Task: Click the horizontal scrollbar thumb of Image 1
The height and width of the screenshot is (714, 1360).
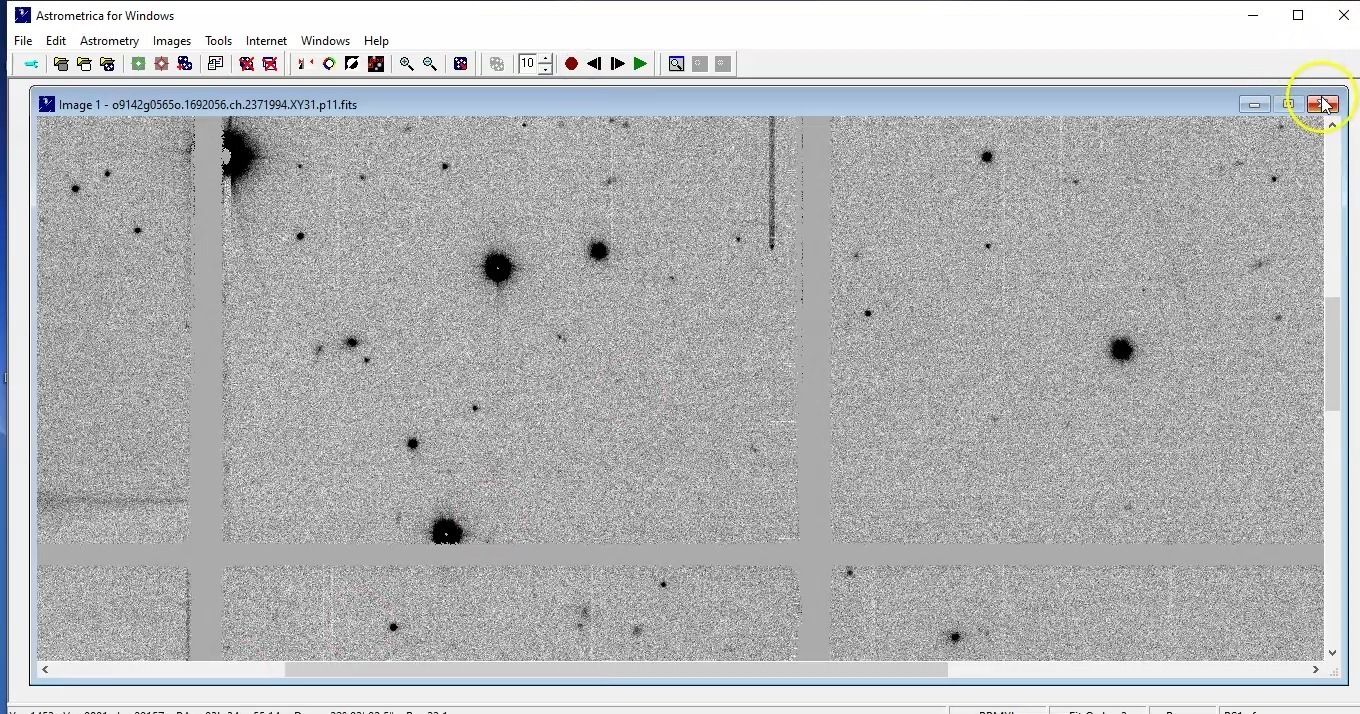Action: click(616, 669)
